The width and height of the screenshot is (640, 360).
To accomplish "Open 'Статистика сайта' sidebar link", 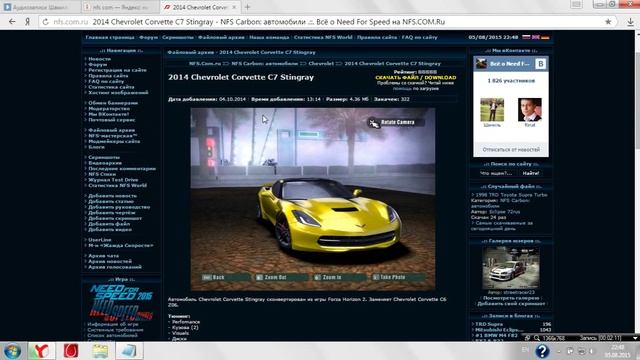I will pyautogui.click(x=111, y=87).
